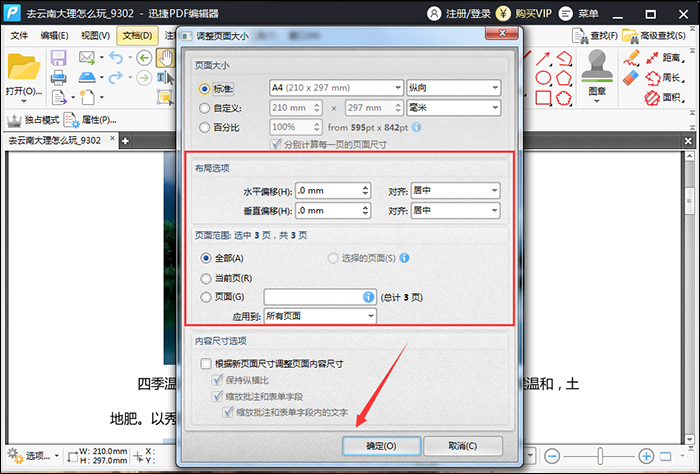700x474 pixels.
Task: Click 注册/登录 link
Action: point(459,14)
